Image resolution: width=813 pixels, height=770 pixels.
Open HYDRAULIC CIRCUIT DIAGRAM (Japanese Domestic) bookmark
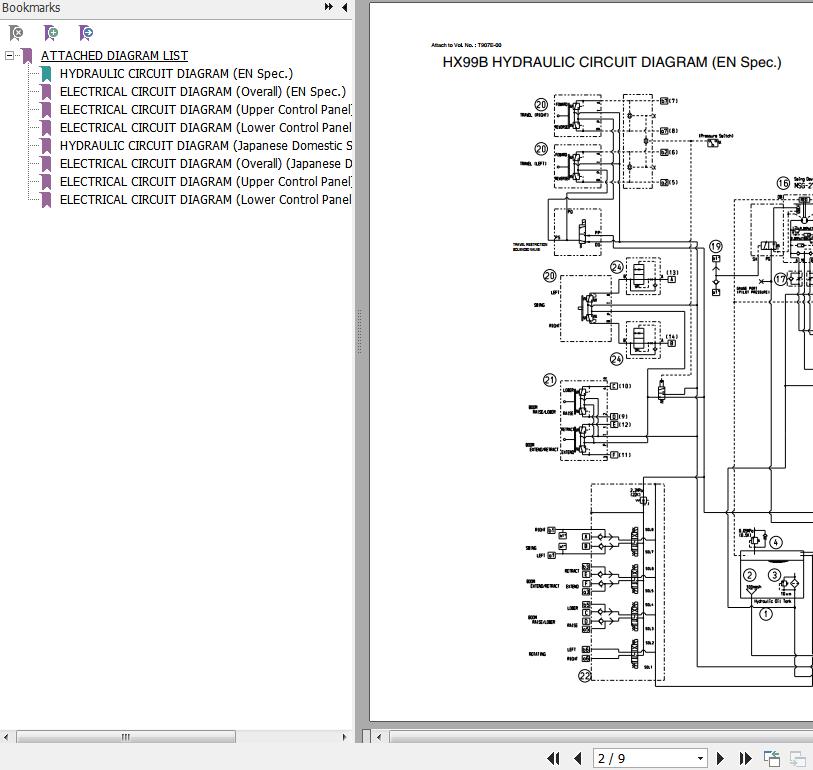pos(205,146)
